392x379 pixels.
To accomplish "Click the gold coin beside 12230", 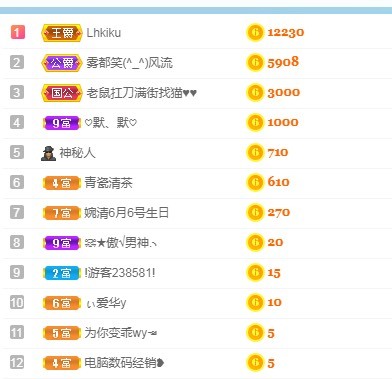I will pyautogui.click(x=255, y=33).
